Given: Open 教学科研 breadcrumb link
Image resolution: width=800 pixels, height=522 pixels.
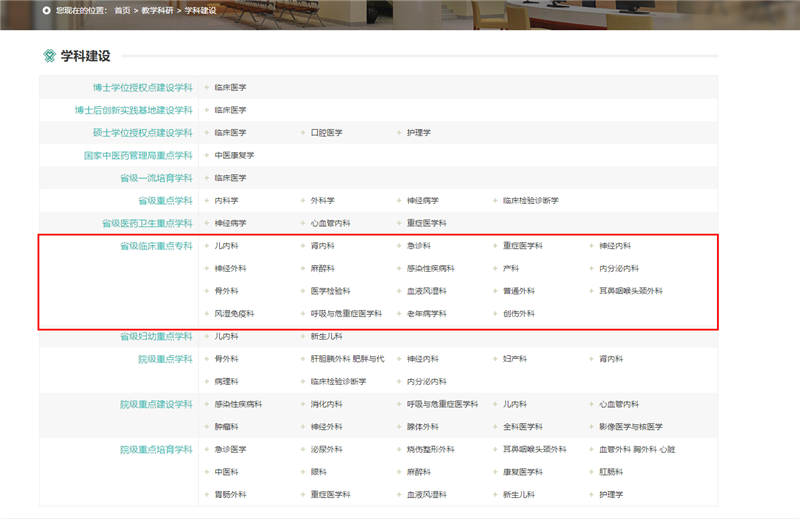Looking at the screenshot, I should point(157,10).
